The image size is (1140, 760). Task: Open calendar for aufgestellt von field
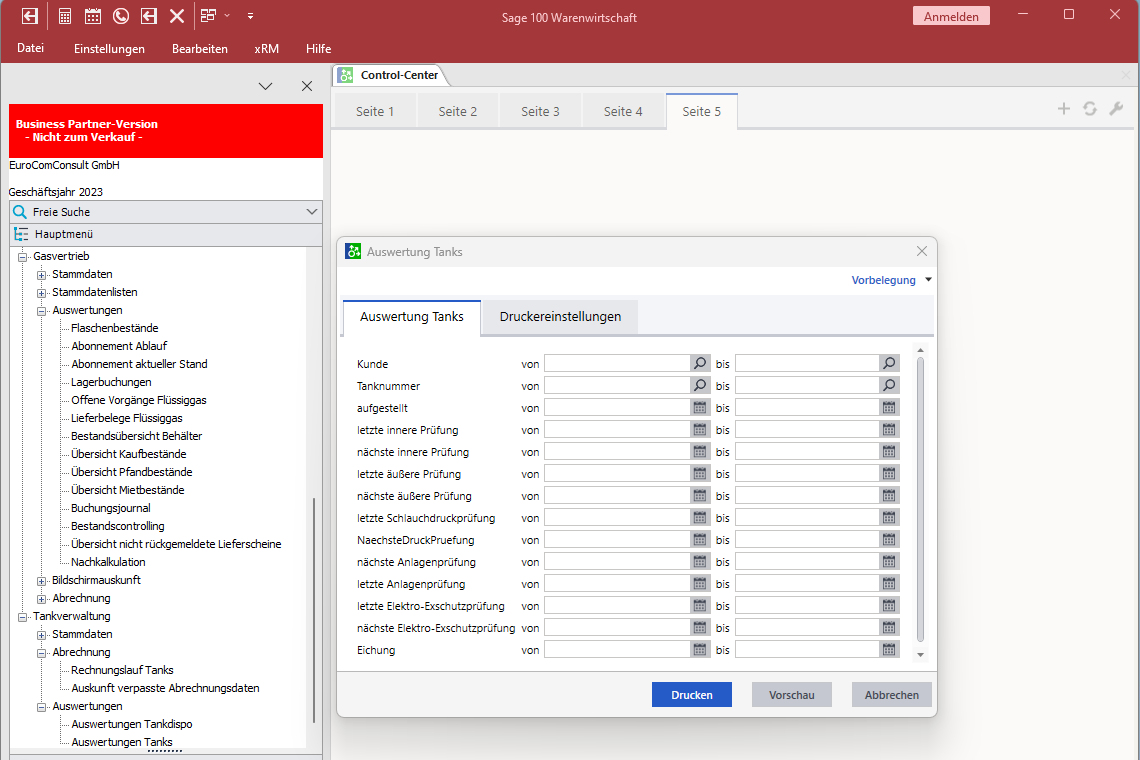[x=700, y=408]
